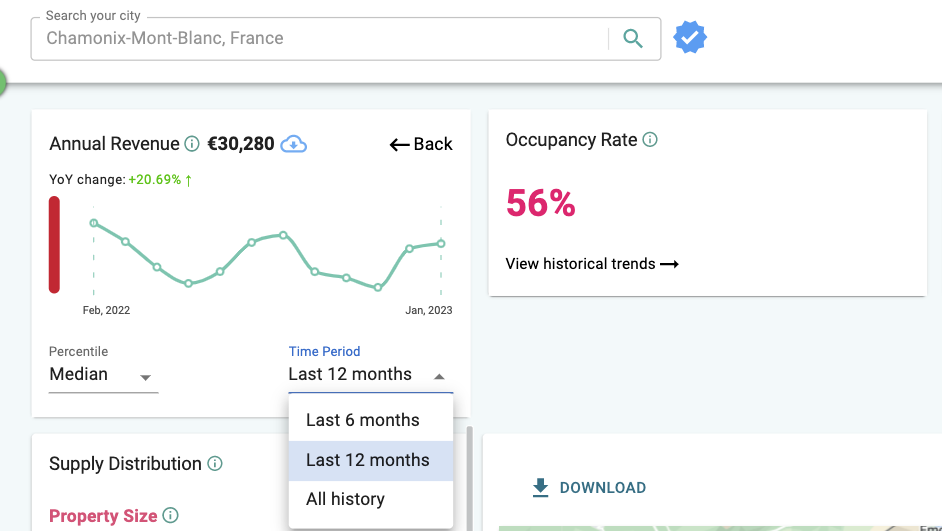Click the city search input field
The width and height of the screenshot is (942, 531).
(320, 39)
